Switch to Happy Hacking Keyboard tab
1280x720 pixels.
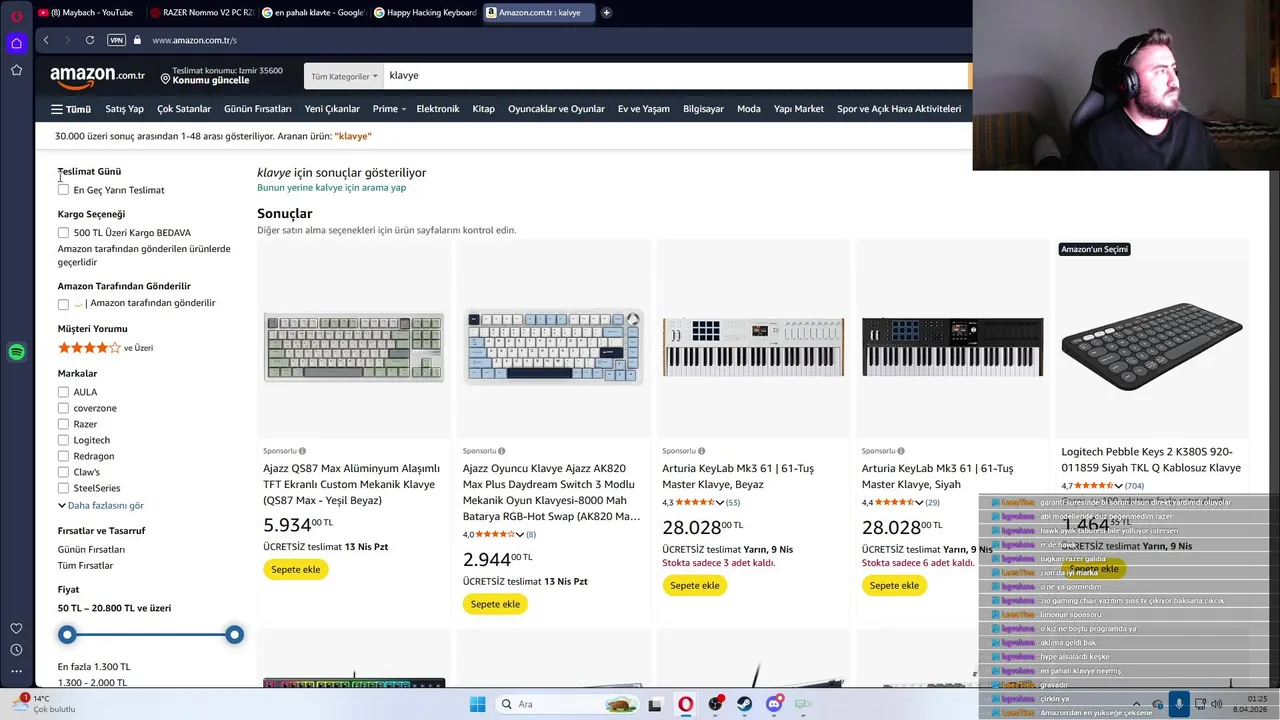(x=426, y=12)
